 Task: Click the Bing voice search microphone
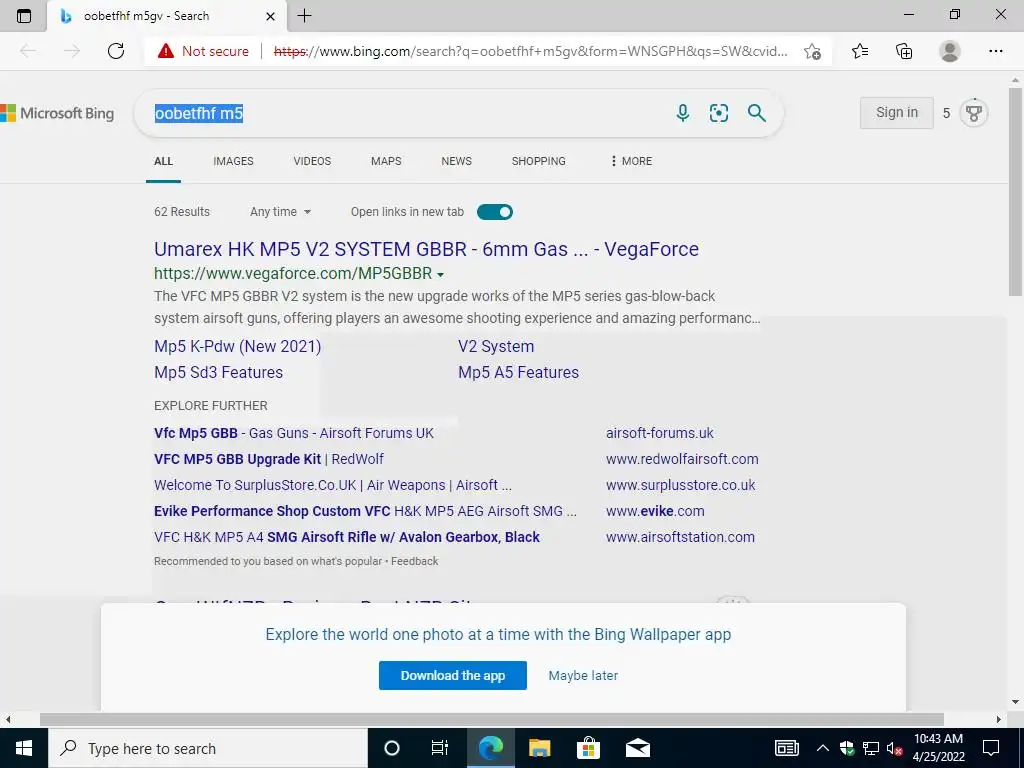click(682, 113)
